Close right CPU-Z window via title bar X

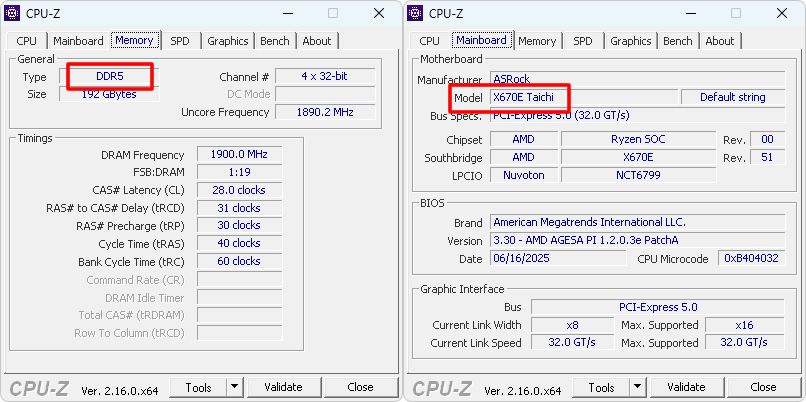[x=782, y=14]
